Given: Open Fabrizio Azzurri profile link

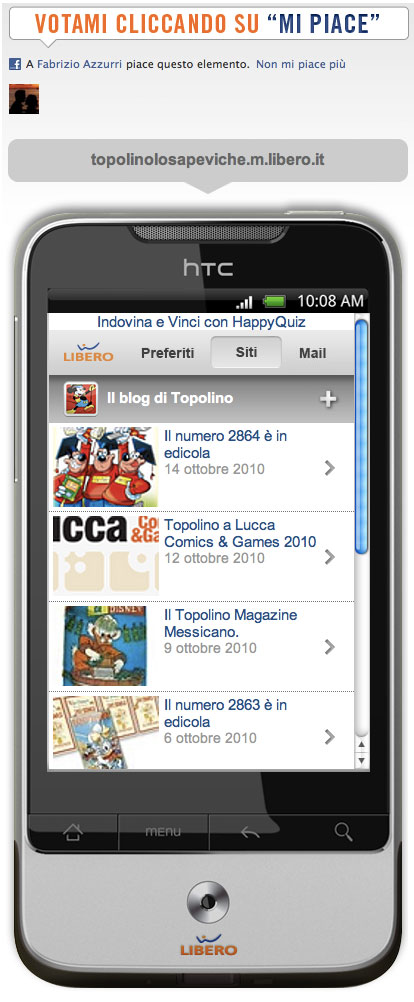Looking at the screenshot, I should (80, 64).
